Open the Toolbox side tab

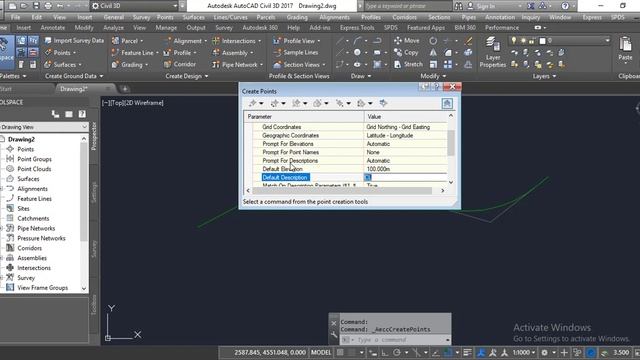(94, 304)
